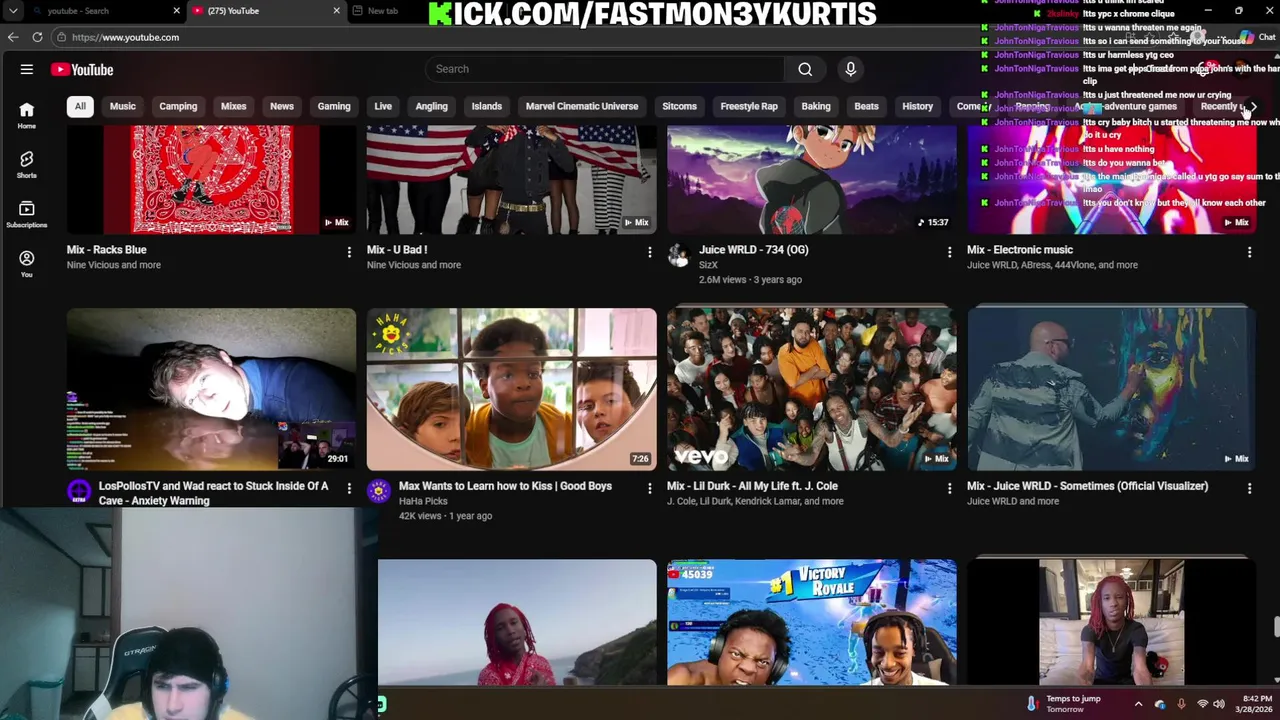Select the Music filter chip
Screen dimensions: 1280x720
(122, 106)
